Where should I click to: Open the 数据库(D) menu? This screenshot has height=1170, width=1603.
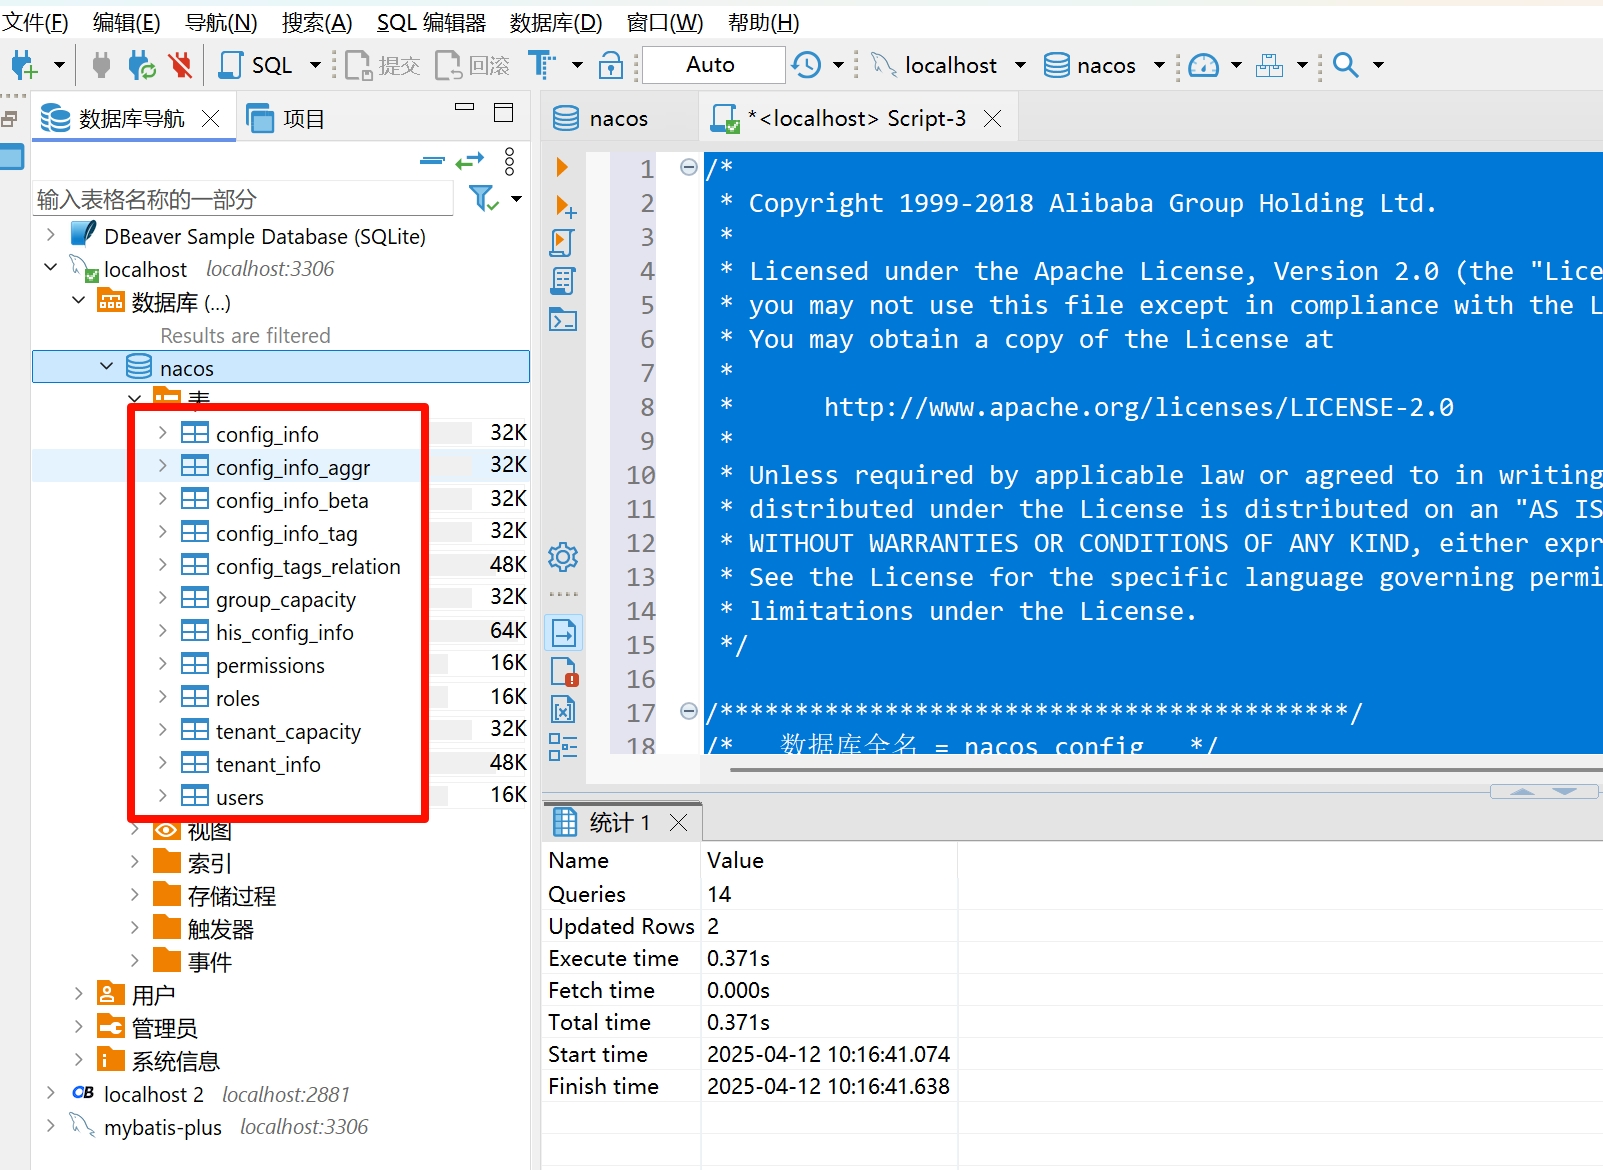556,22
